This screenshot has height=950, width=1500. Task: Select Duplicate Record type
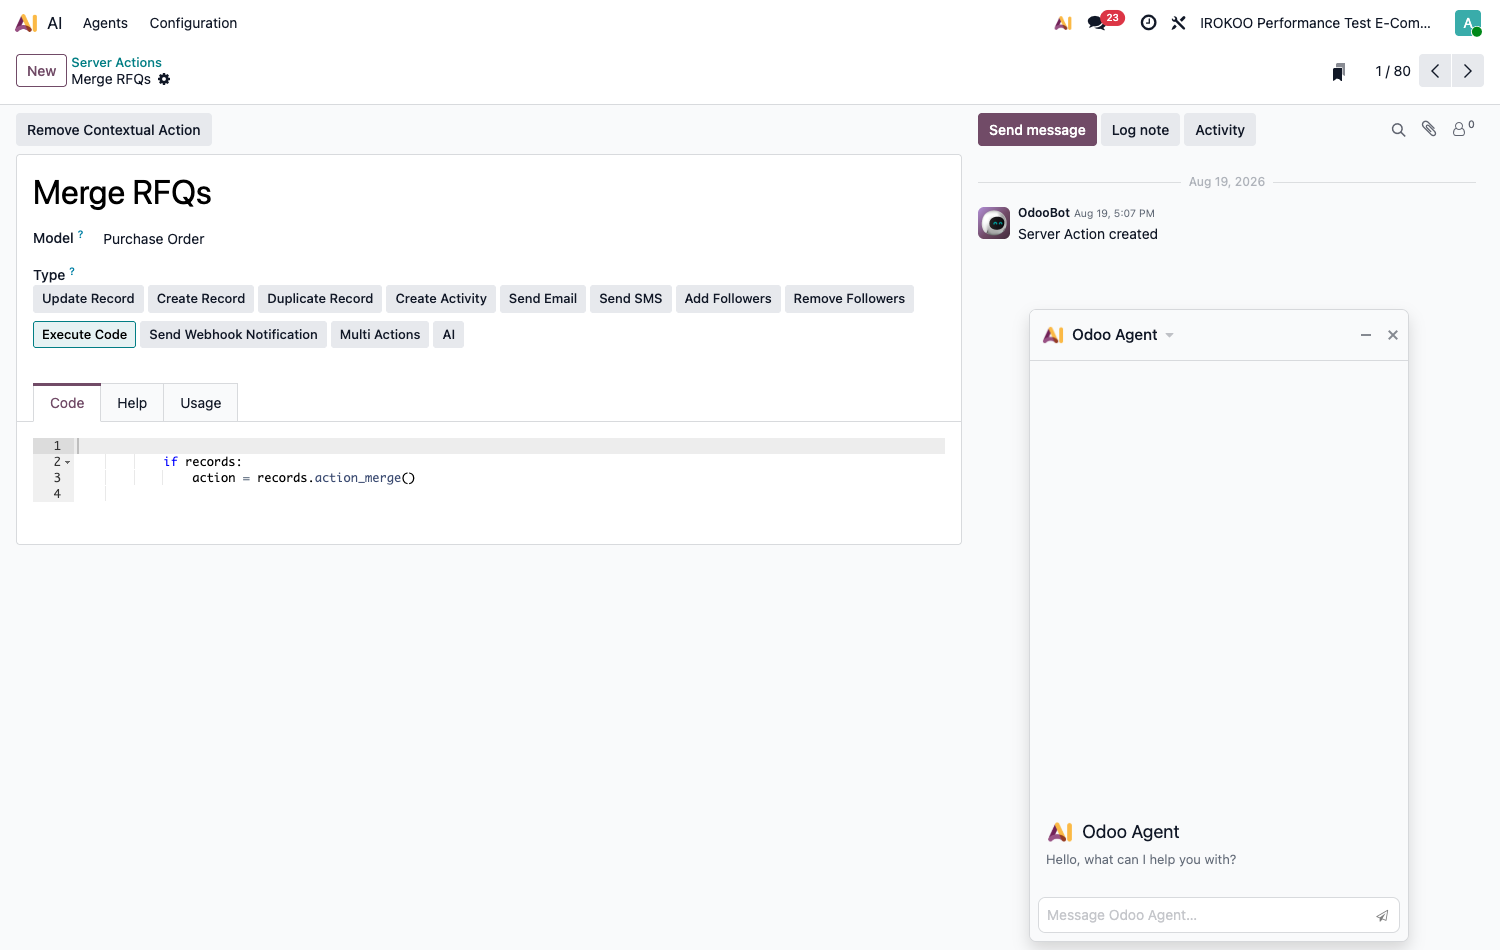click(320, 299)
